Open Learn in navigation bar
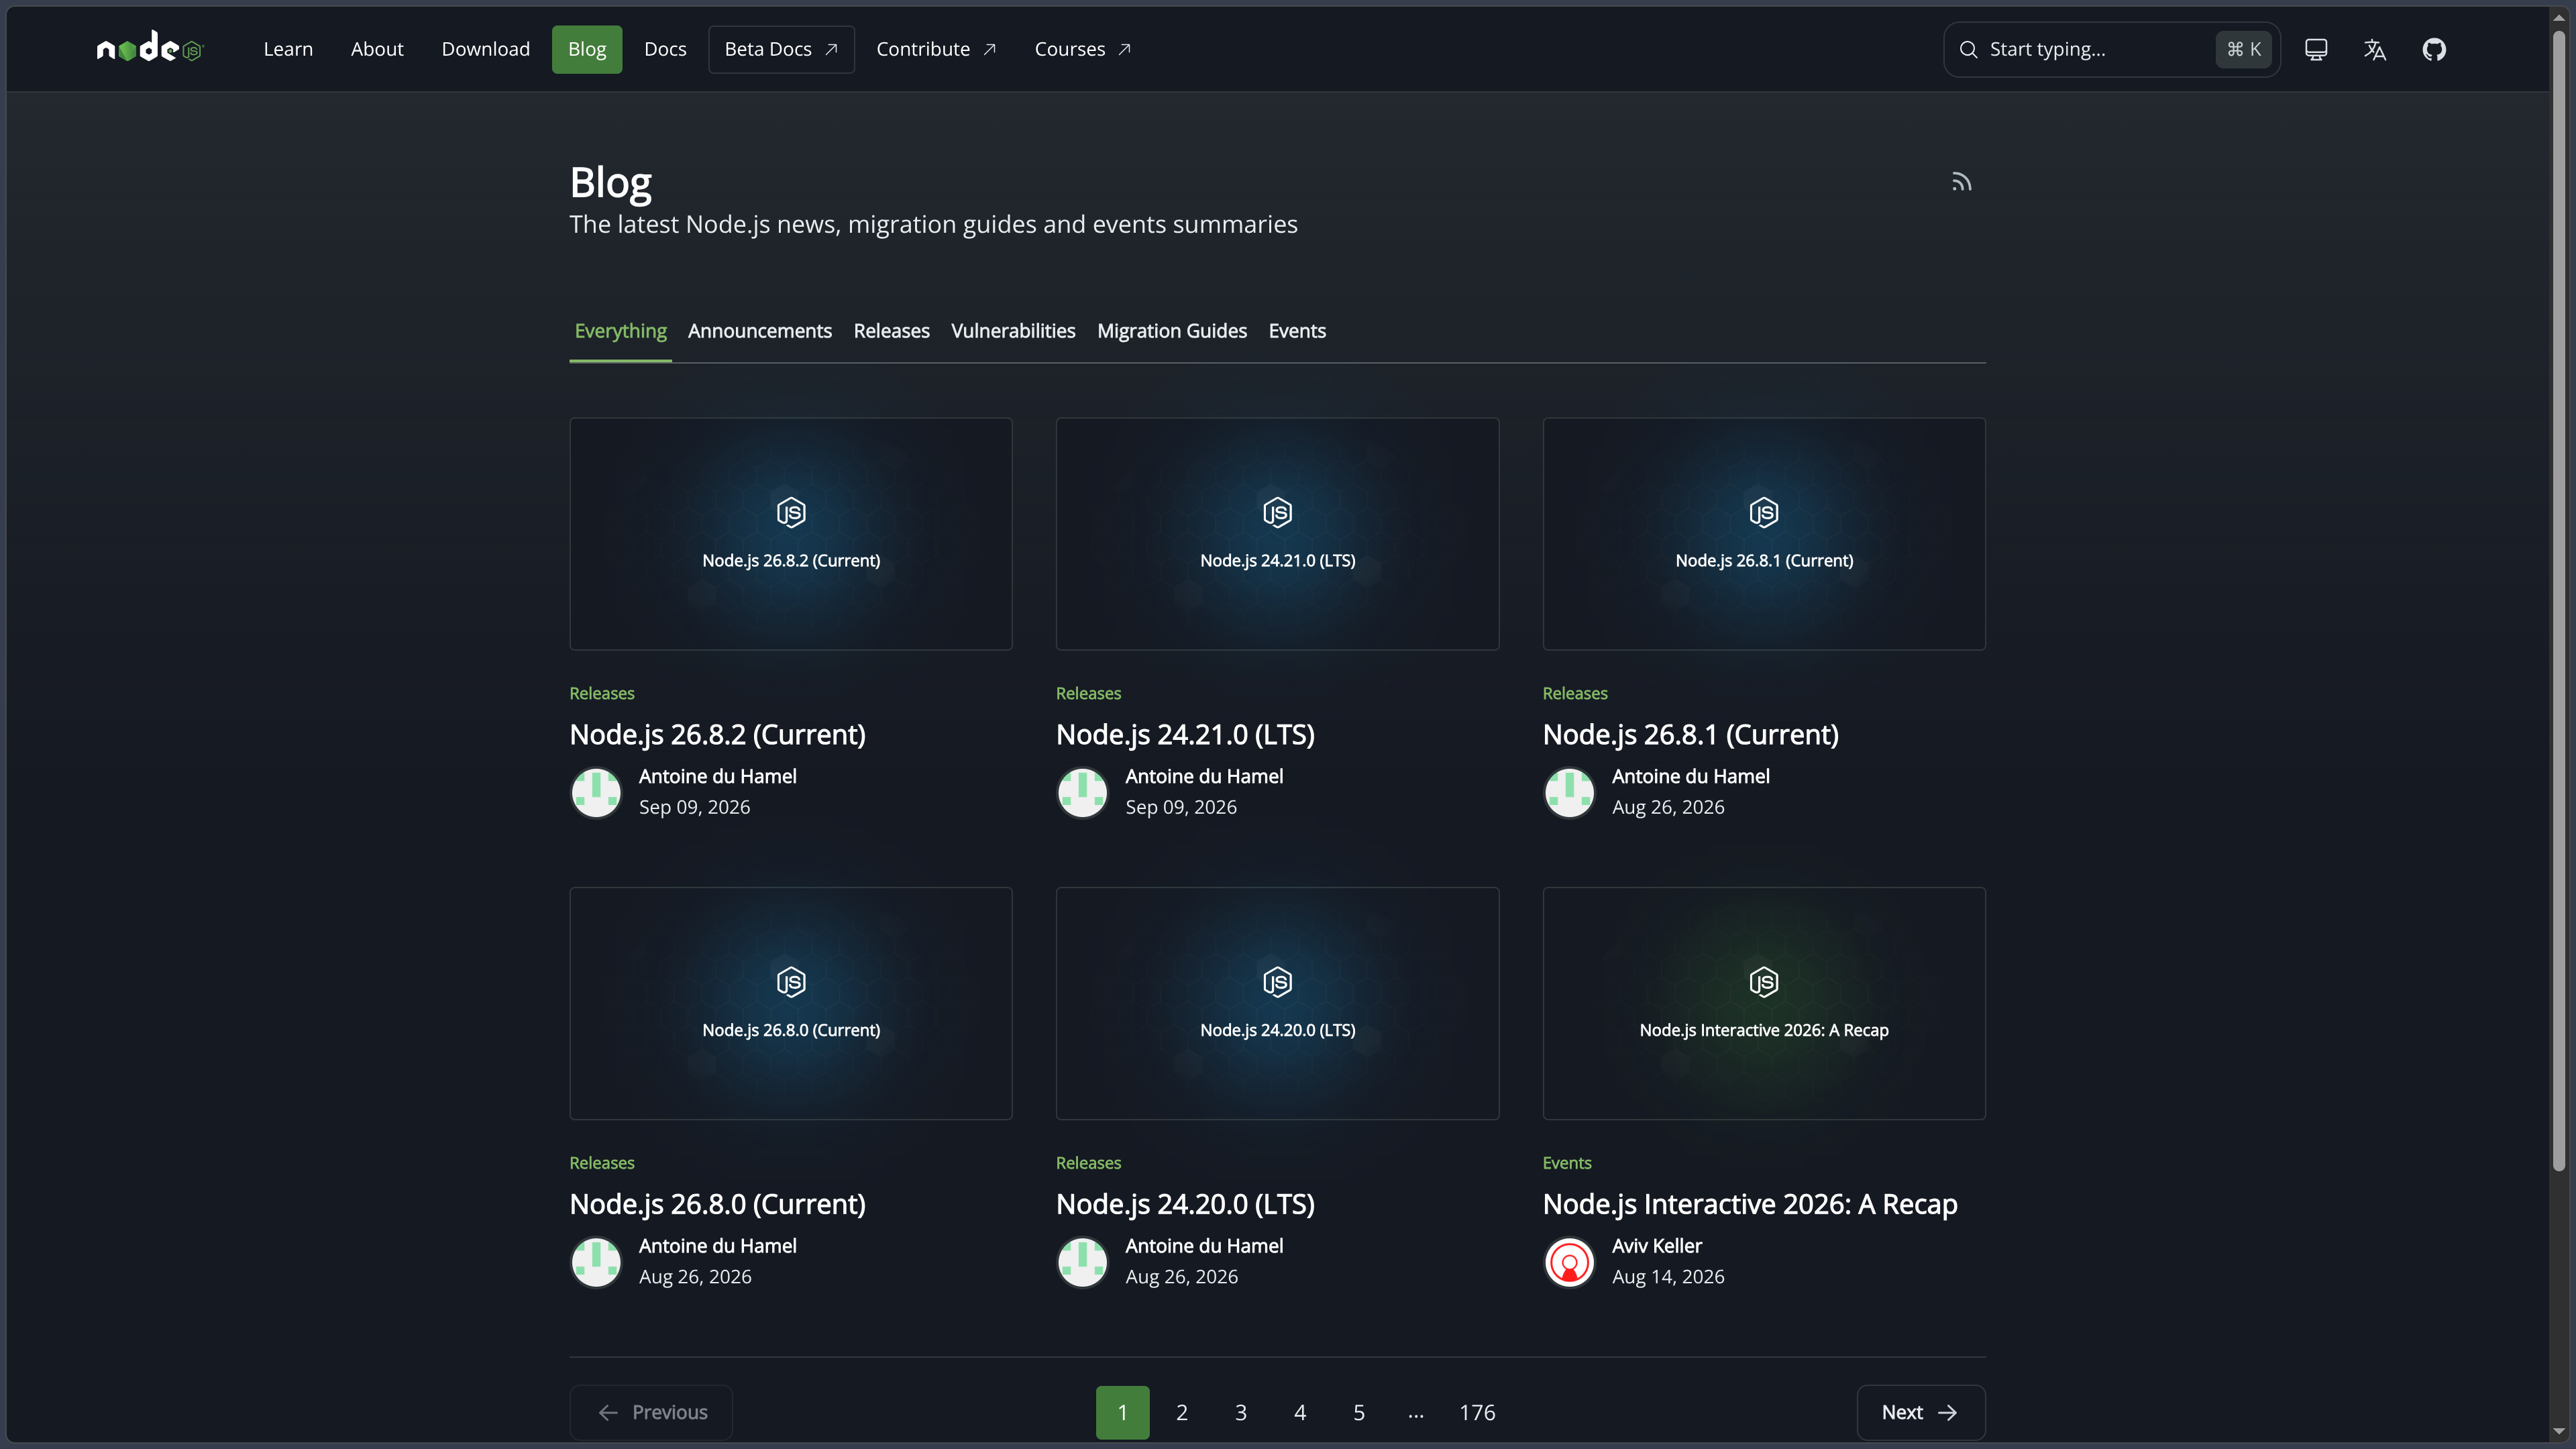Viewport: 2576px width, 1449px height. [x=288, y=49]
